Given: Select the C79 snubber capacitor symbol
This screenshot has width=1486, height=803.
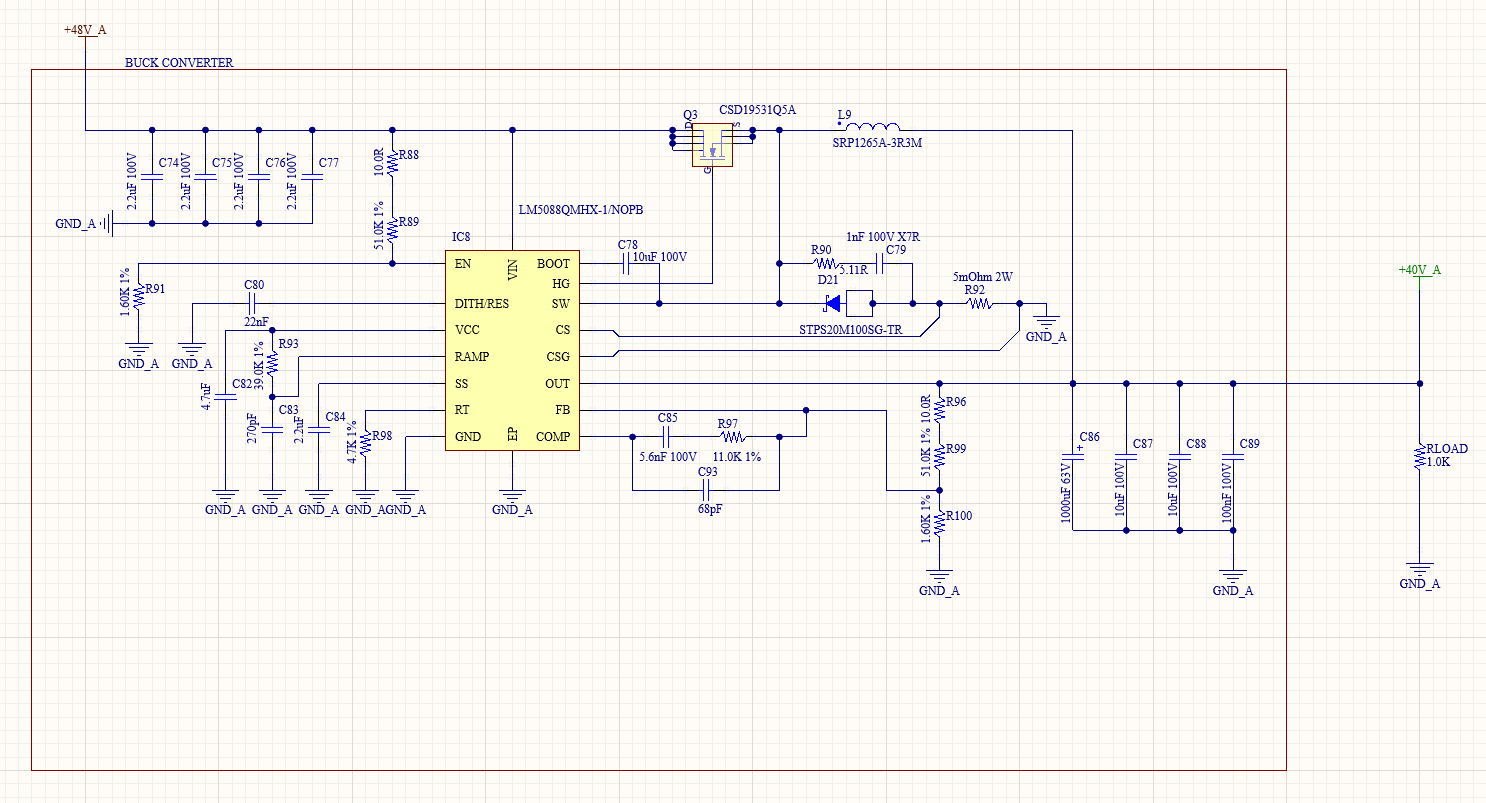Looking at the screenshot, I should point(881,264).
